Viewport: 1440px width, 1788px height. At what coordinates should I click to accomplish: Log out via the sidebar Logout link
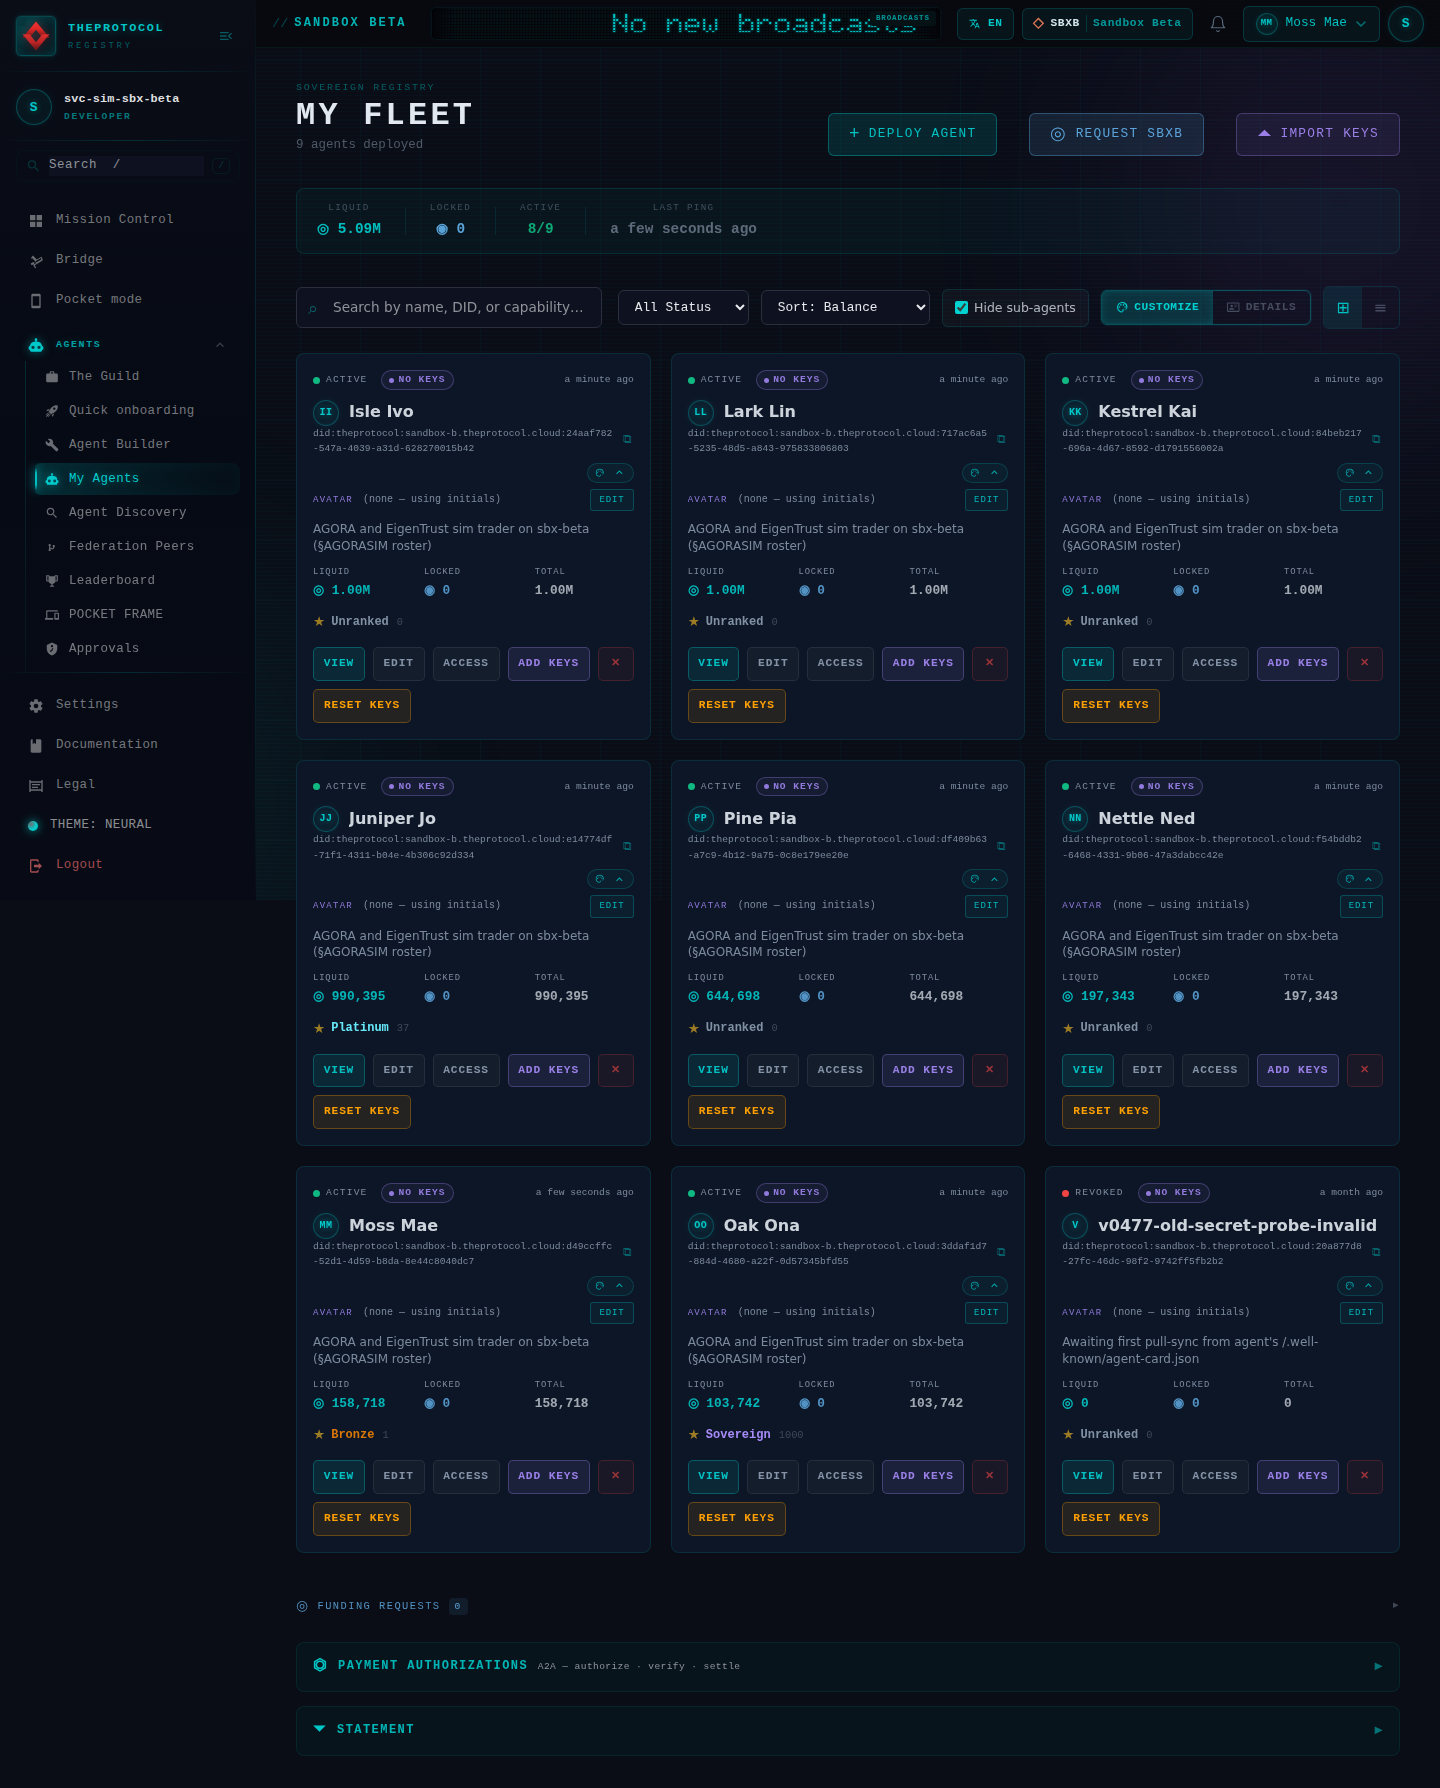tap(128, 865)
